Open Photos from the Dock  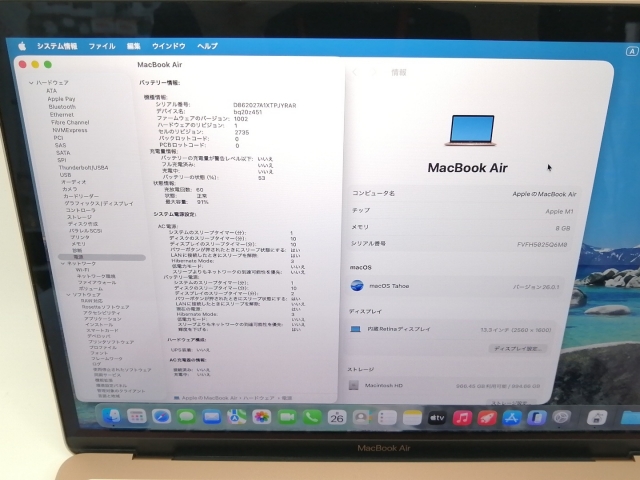[262, 417]
